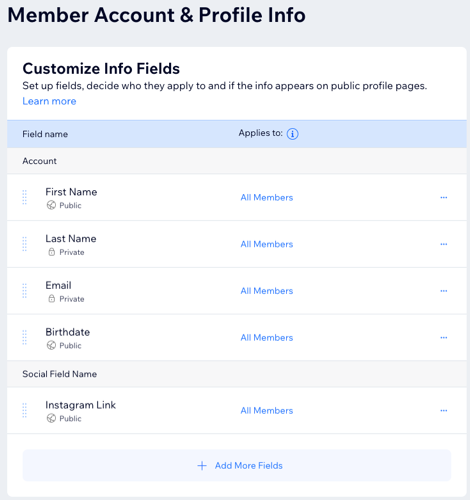
Task: Click the drag handle beside Instagram Link
Action: point(24,410)
